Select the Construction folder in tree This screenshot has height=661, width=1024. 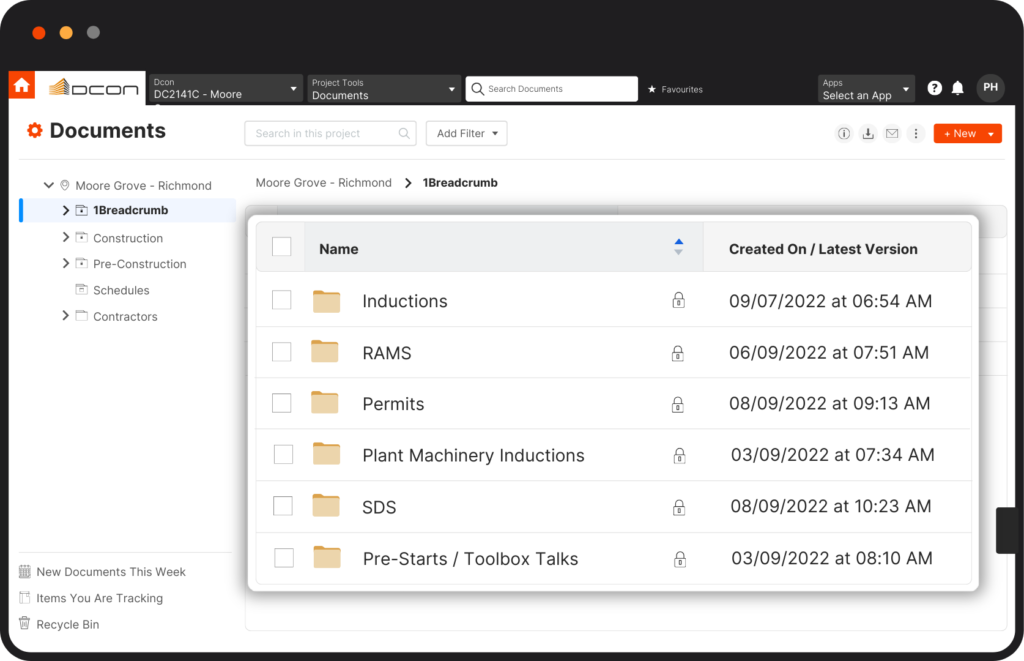click(x=128, y=238)
